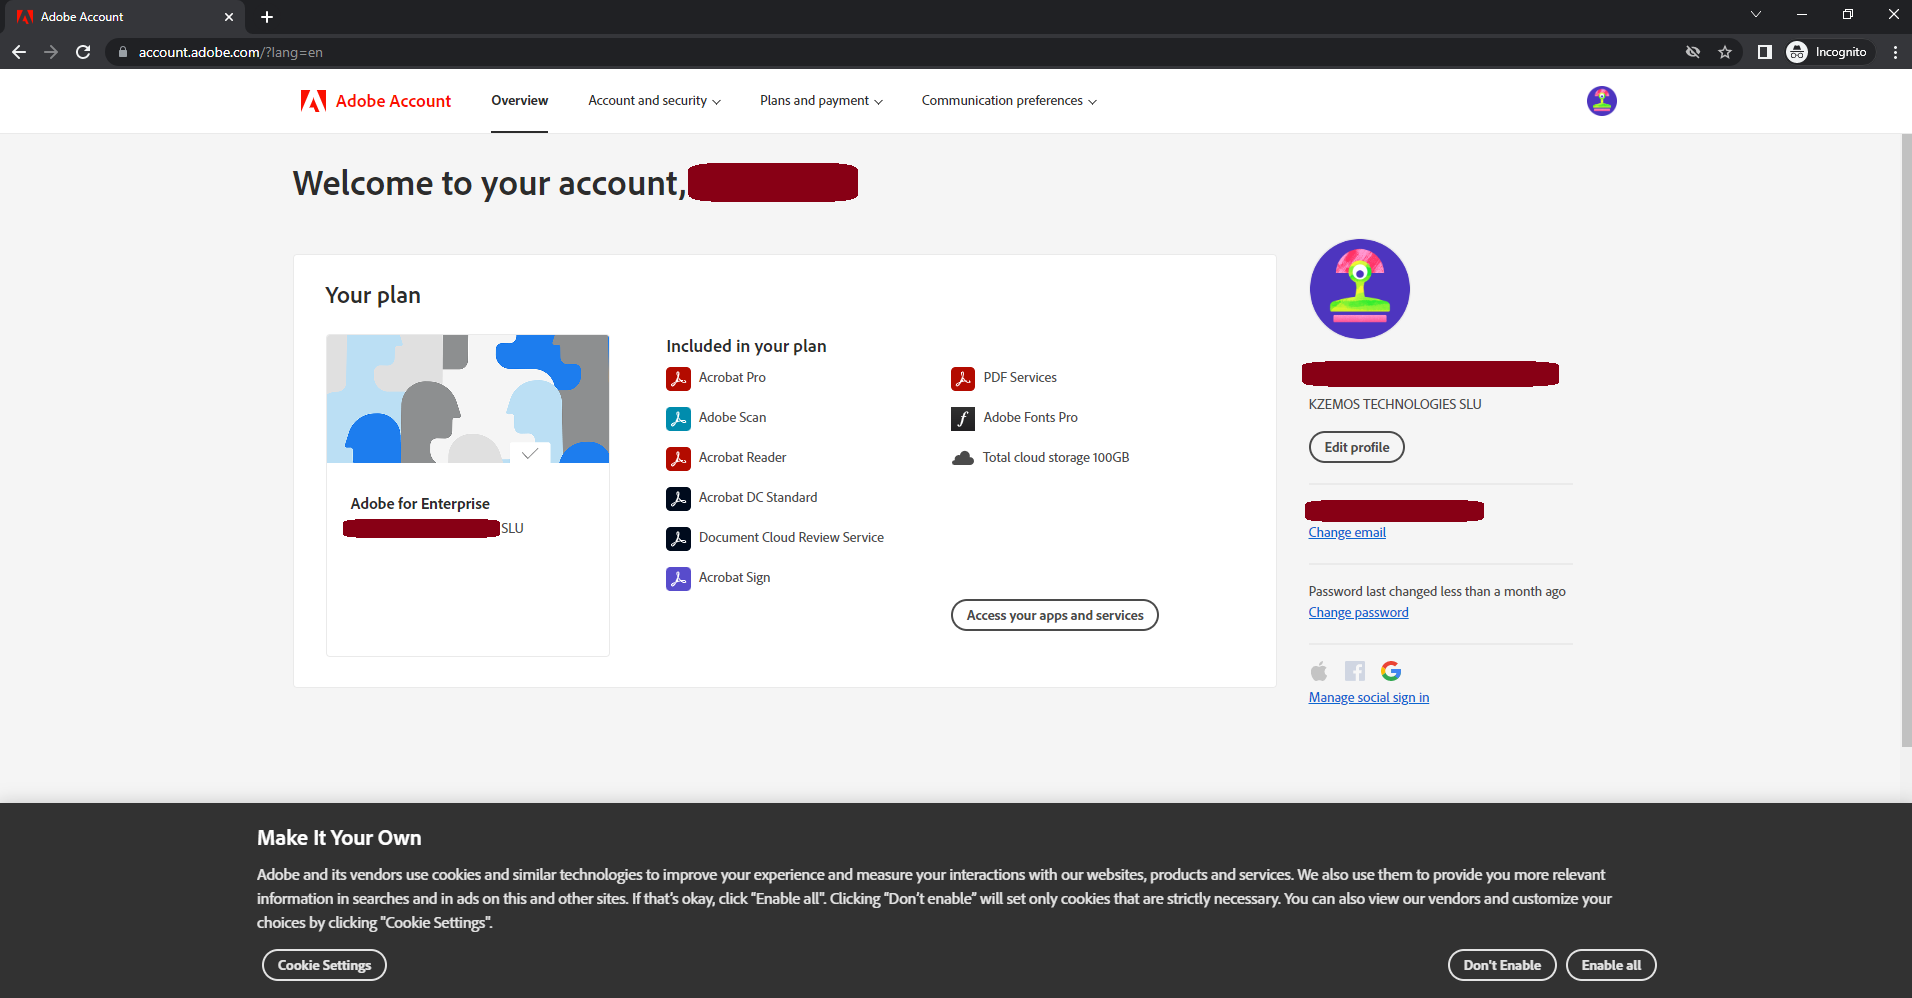This screenshot has width=1912, height=998.
Task: Select the Acrobat Sign icon
Action: click(x=679, y=578)
